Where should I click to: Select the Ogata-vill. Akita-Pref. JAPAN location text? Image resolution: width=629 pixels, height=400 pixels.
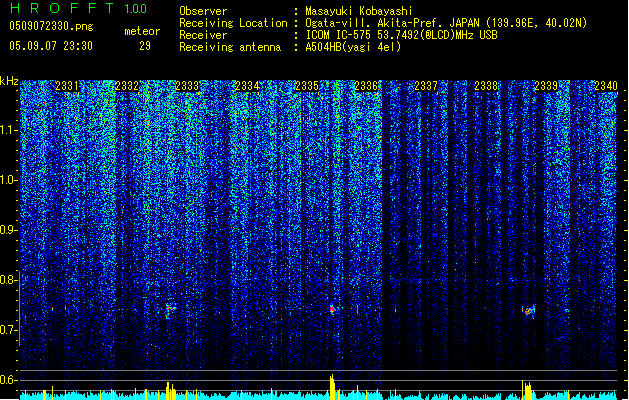pos(446,23)
